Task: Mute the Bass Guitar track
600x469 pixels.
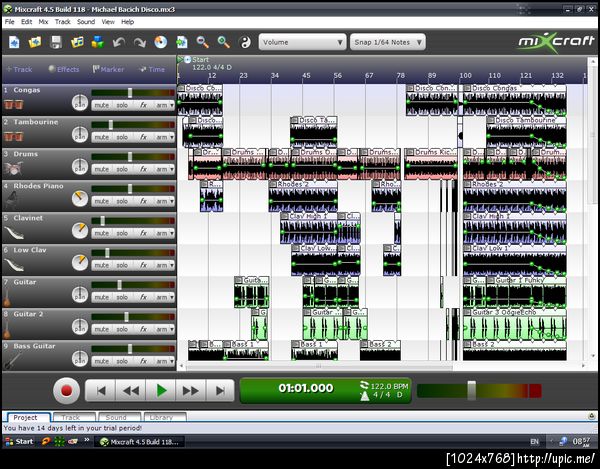Action: 101,361
